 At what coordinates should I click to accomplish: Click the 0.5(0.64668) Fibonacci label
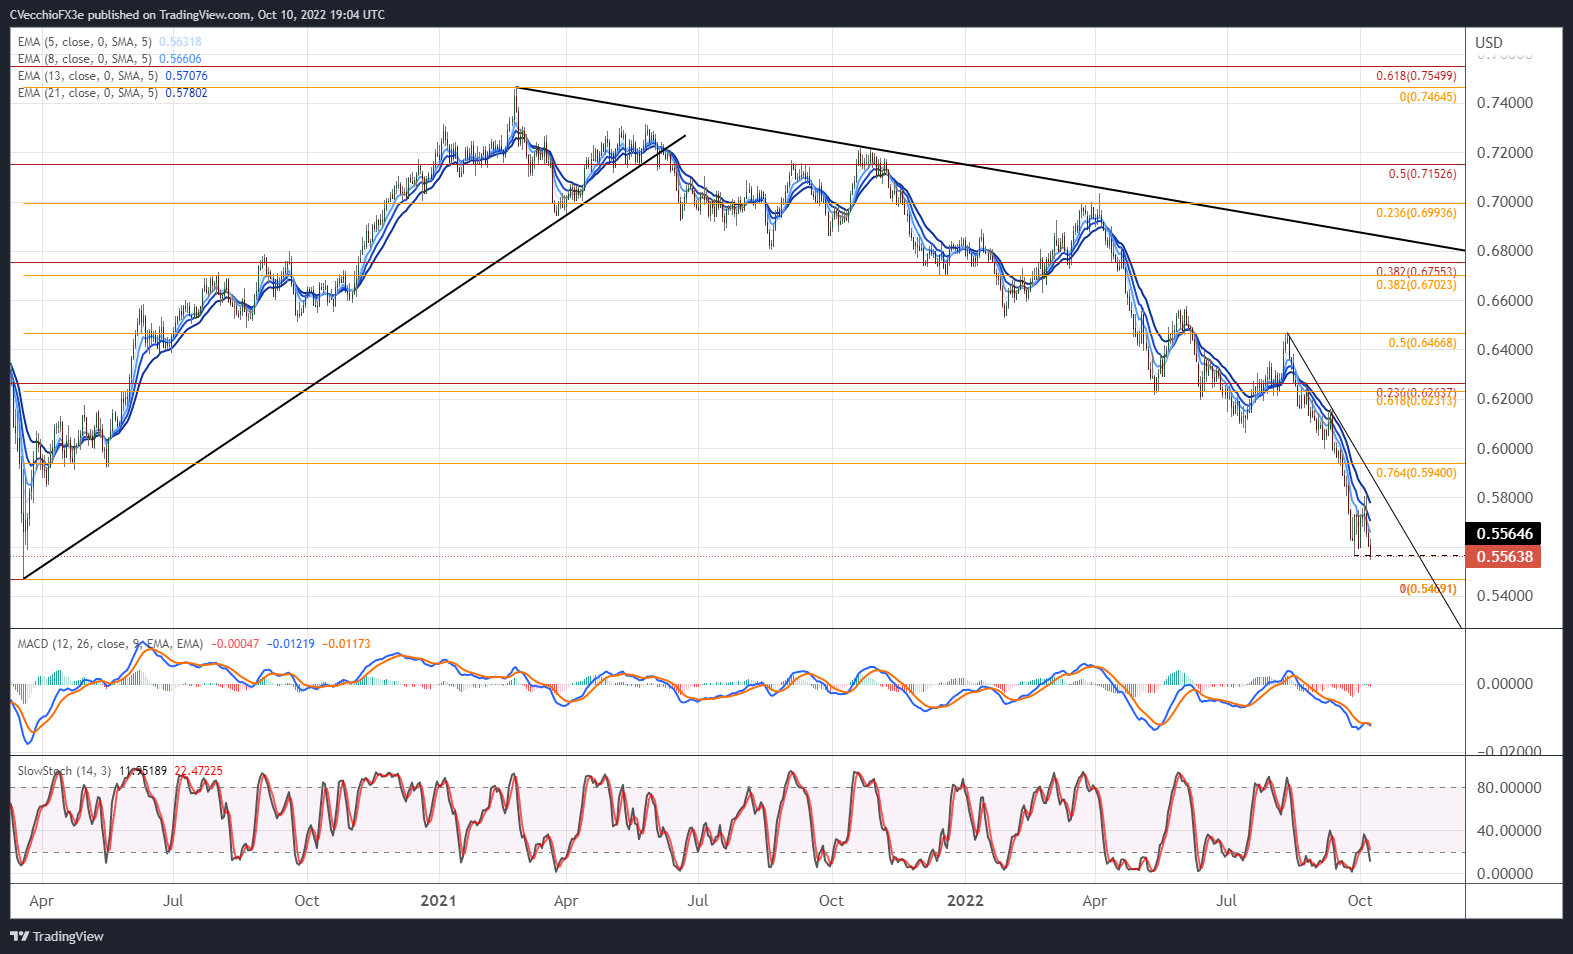(x=1422, y=343)
